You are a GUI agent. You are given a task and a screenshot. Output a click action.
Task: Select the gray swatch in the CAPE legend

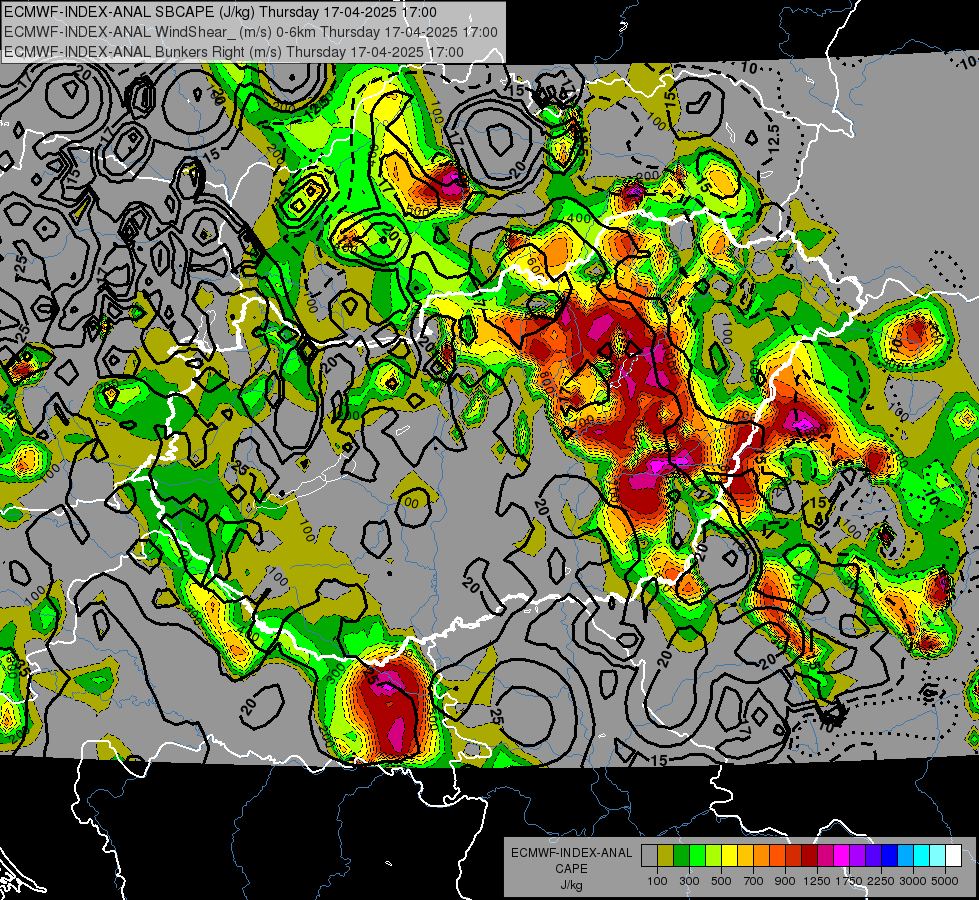click(649, 856)
